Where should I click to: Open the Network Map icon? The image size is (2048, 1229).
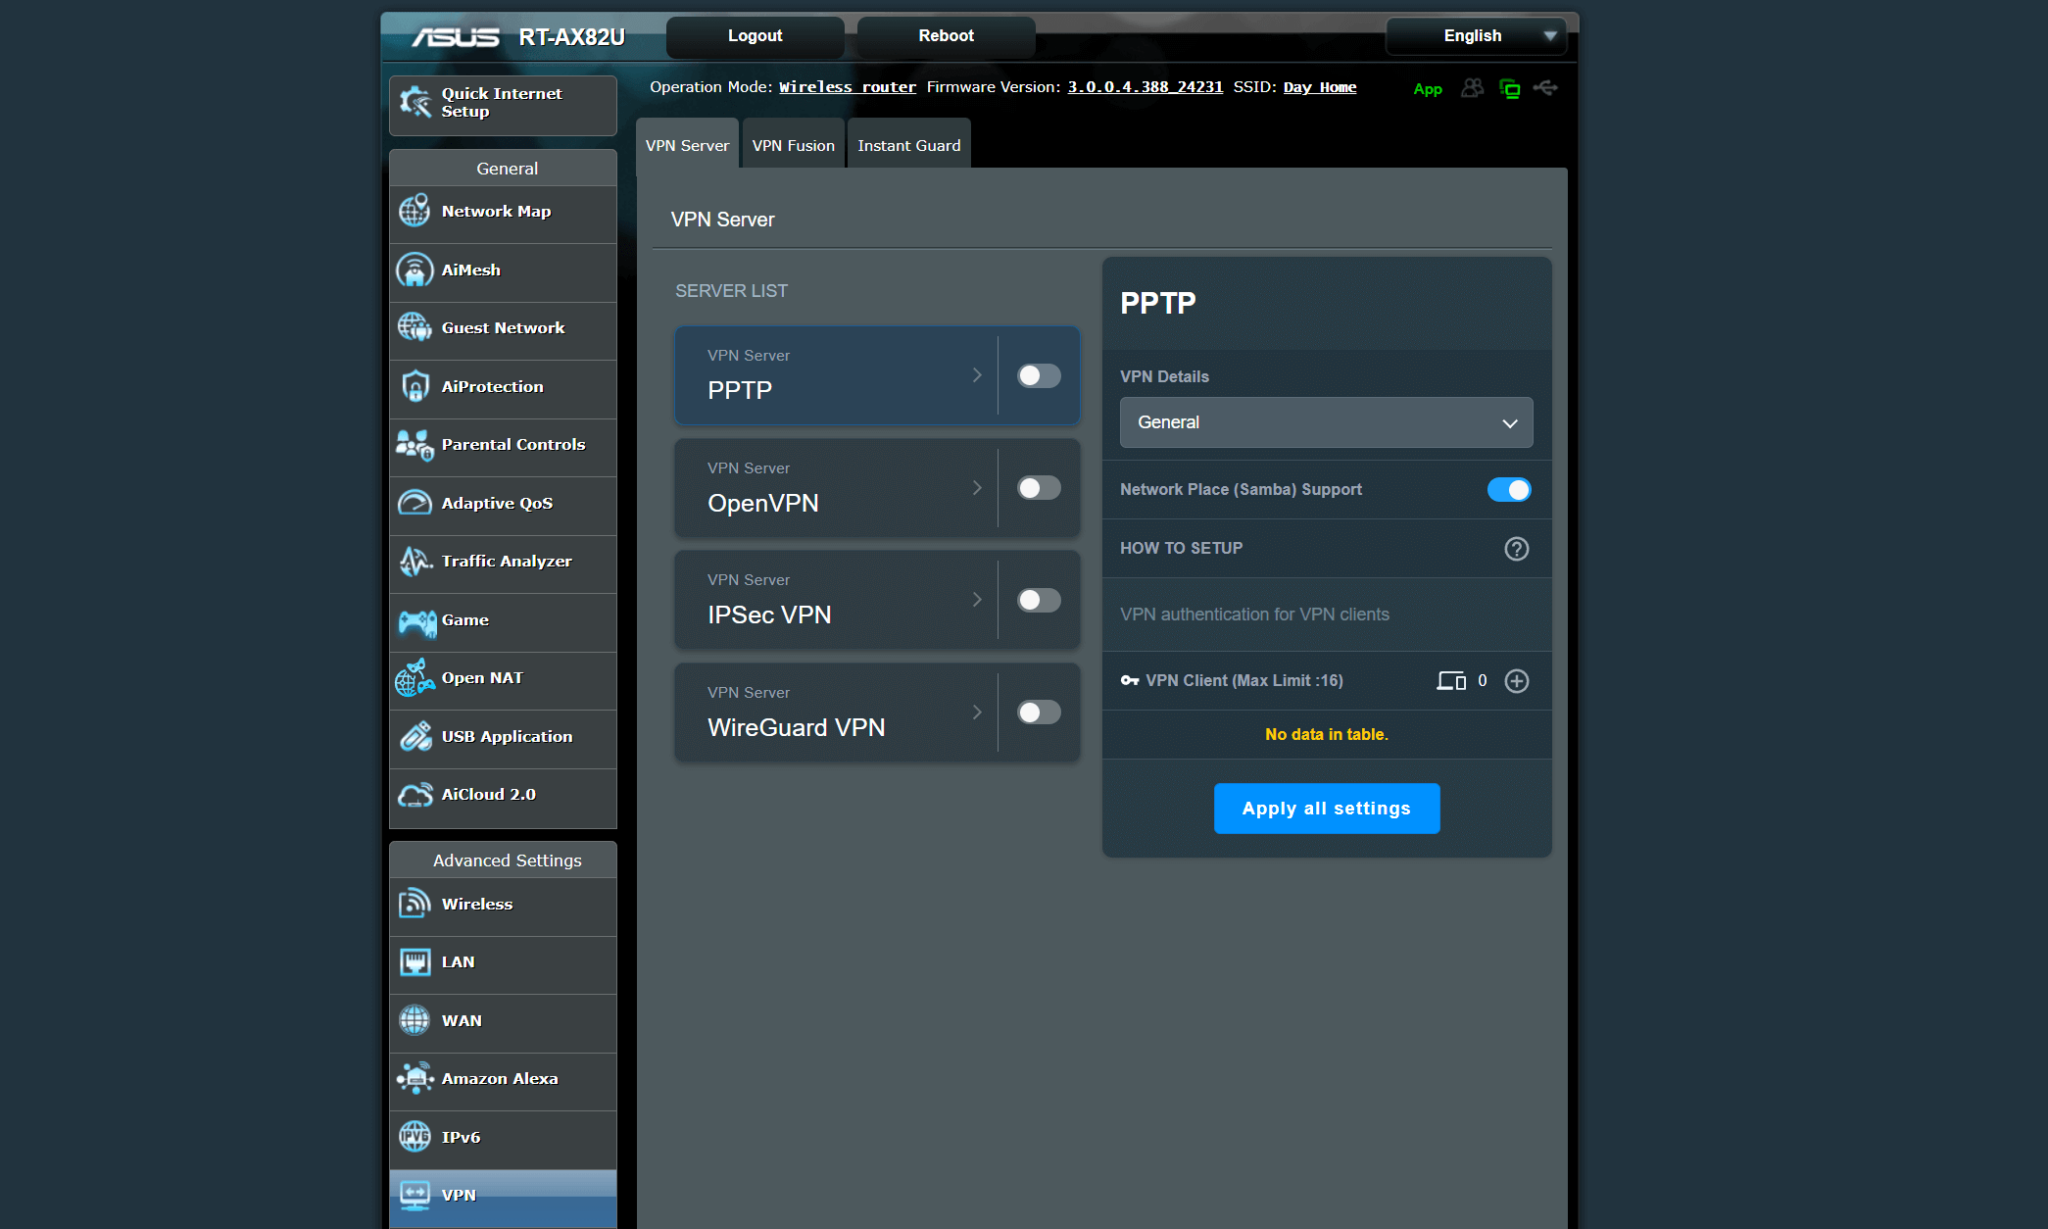[x=415, y=211]
